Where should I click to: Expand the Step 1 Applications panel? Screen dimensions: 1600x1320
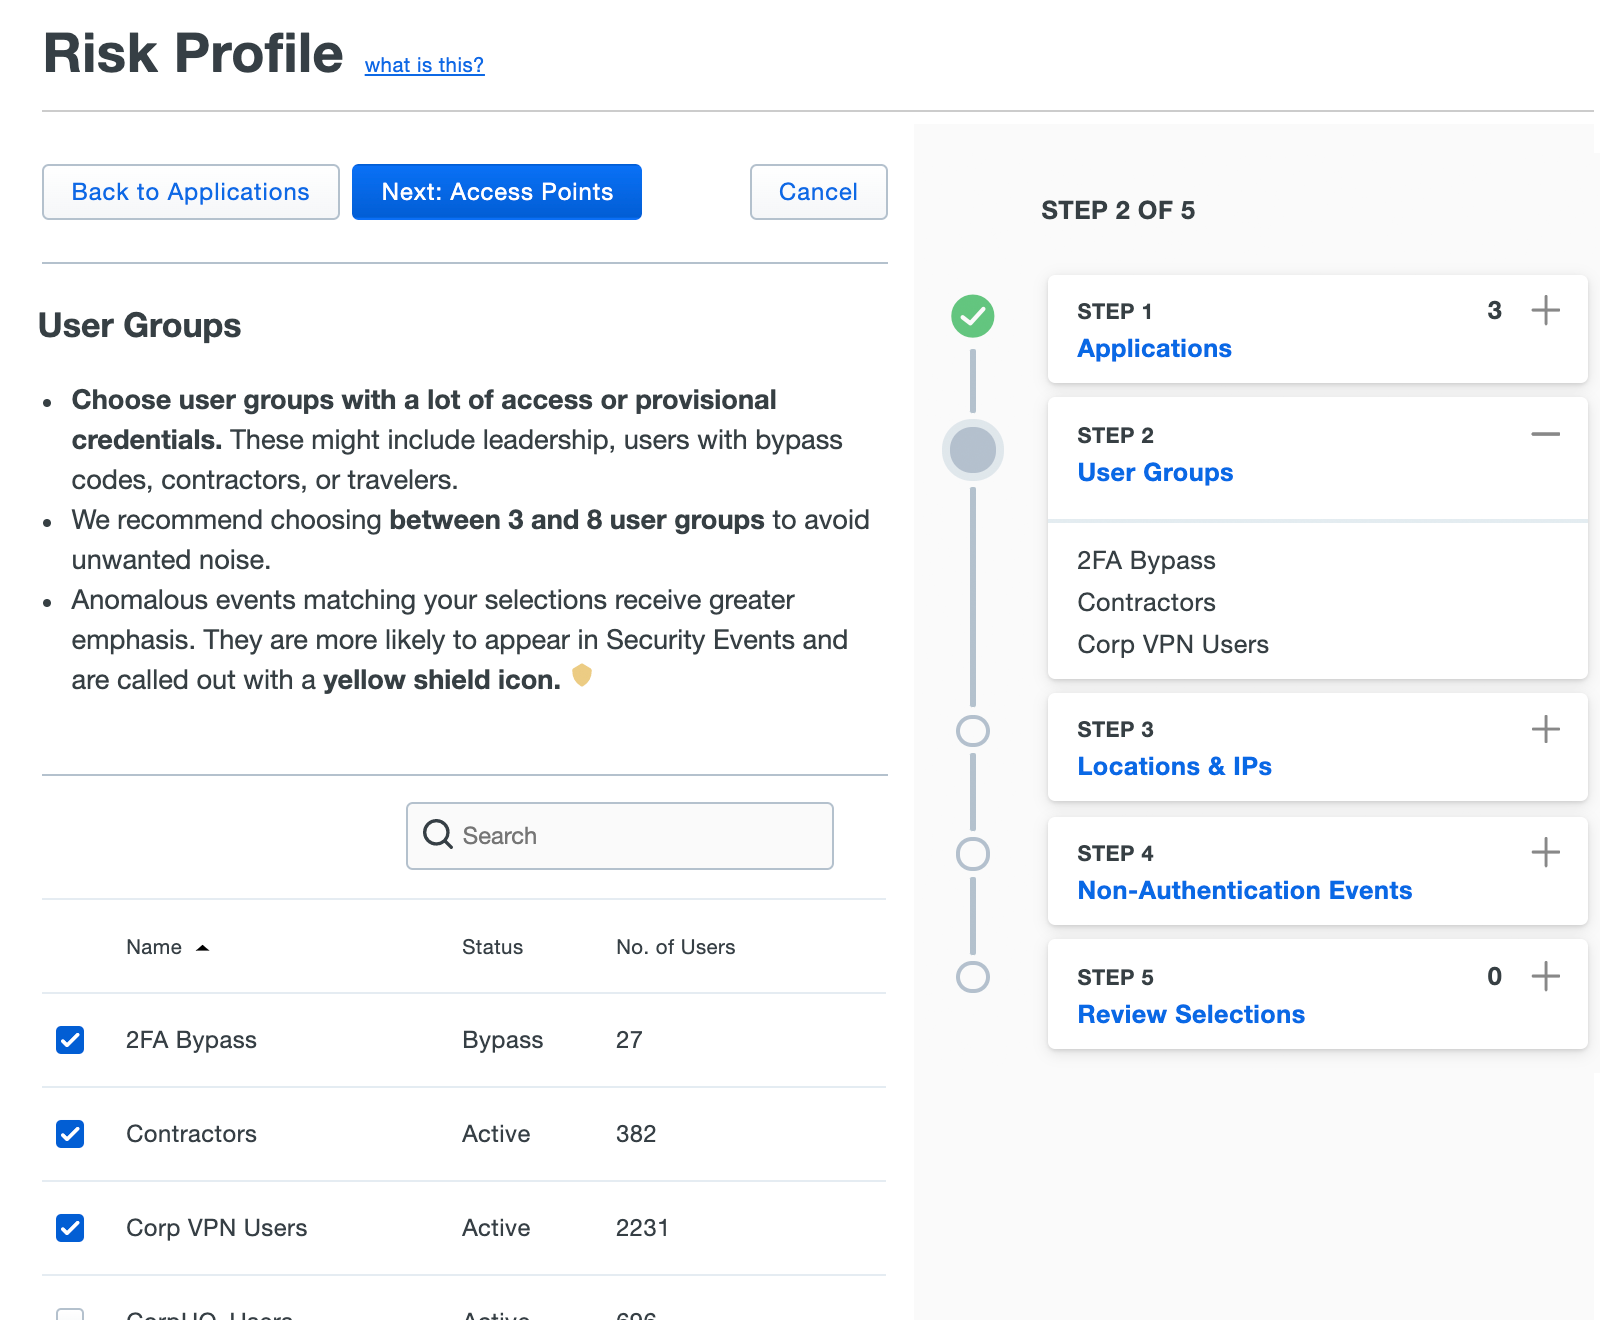click(1545, 310)
